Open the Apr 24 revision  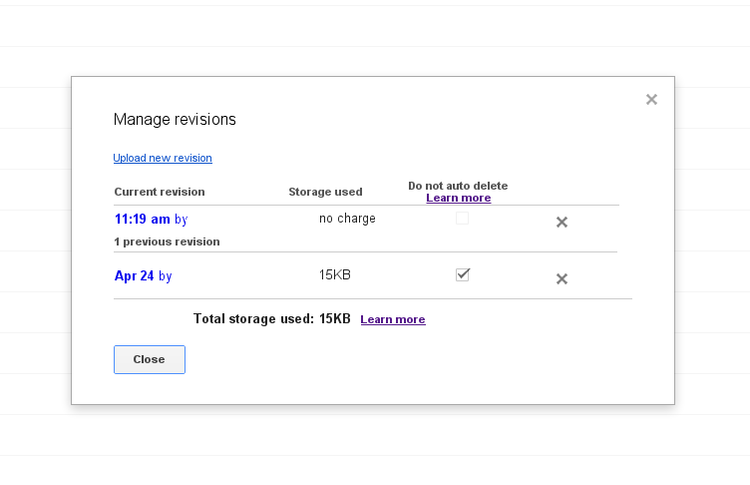pyautogui.click(x=134, y=276)
